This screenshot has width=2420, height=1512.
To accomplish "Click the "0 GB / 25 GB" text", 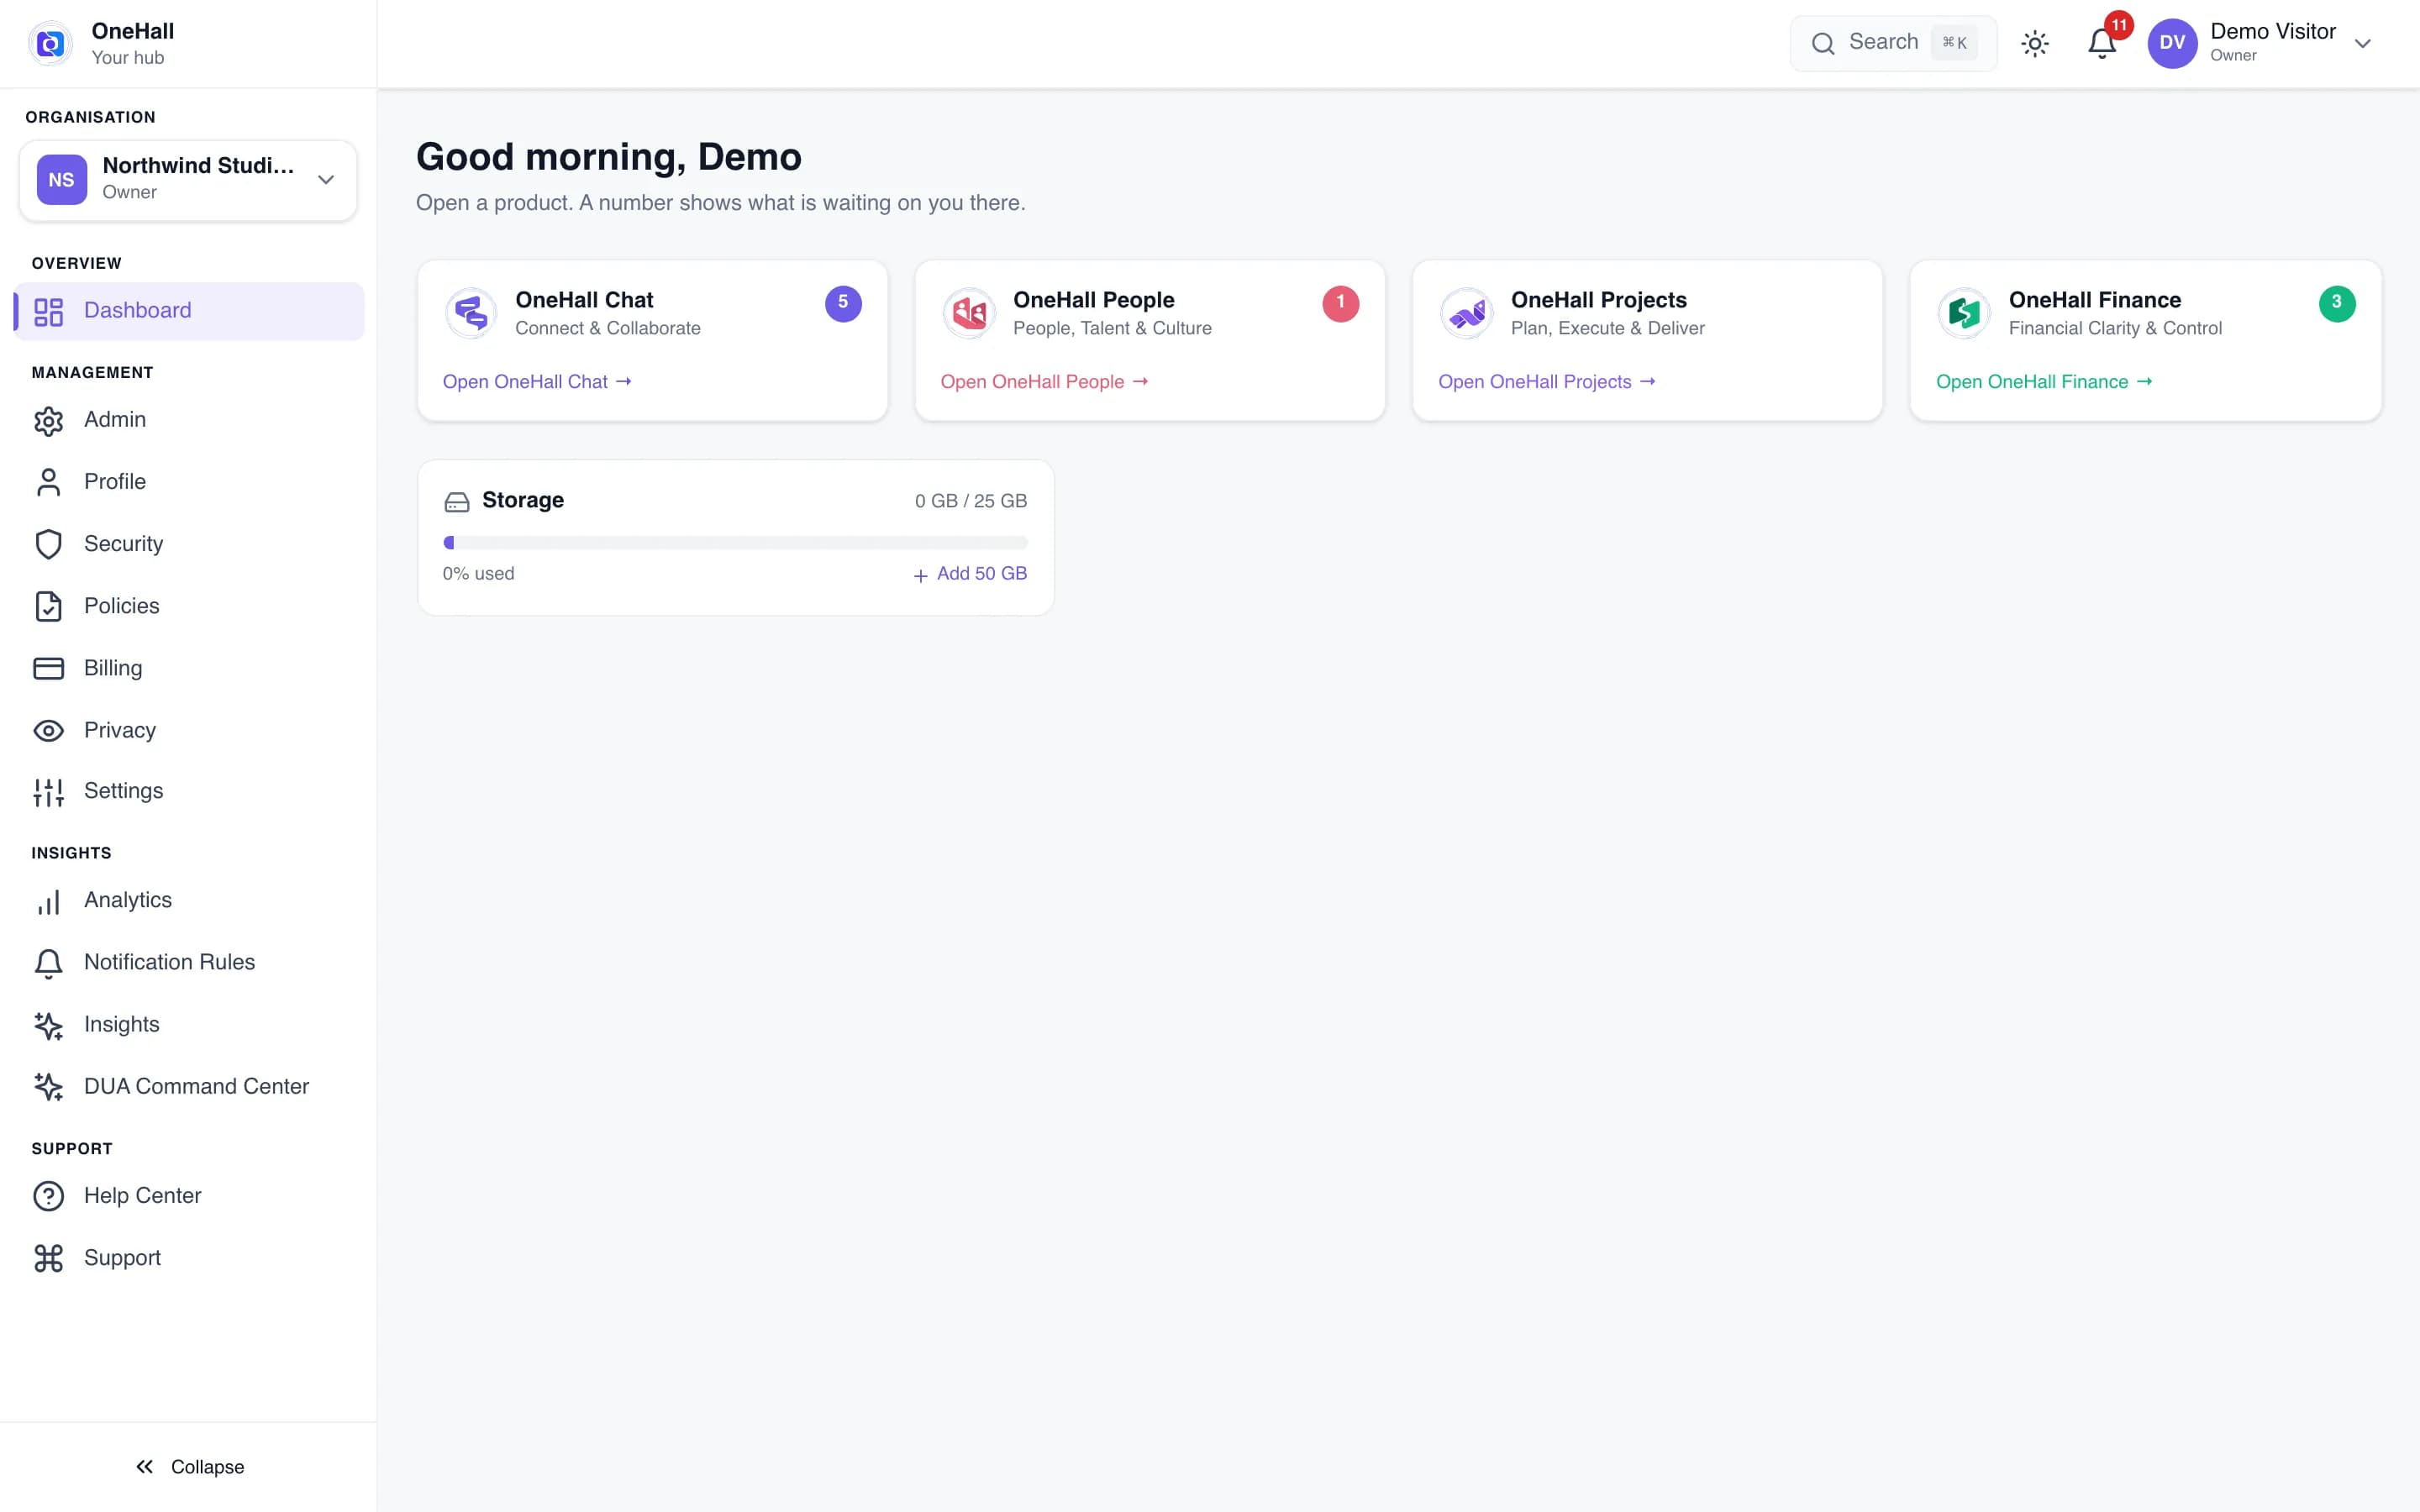I will coord(971,501).
